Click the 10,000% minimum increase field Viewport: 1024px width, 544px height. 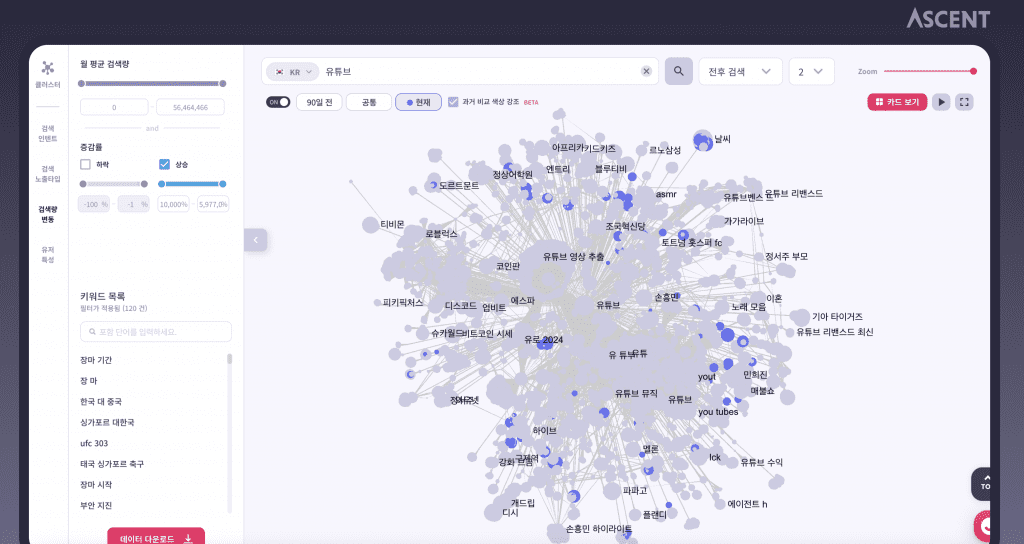174,204
